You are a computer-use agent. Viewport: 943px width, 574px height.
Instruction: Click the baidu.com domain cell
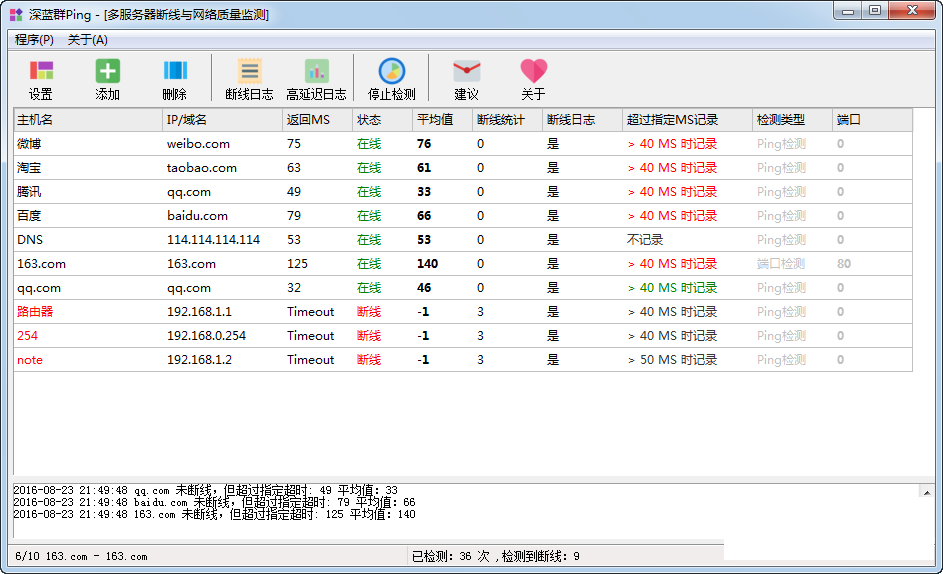(197, 216)
